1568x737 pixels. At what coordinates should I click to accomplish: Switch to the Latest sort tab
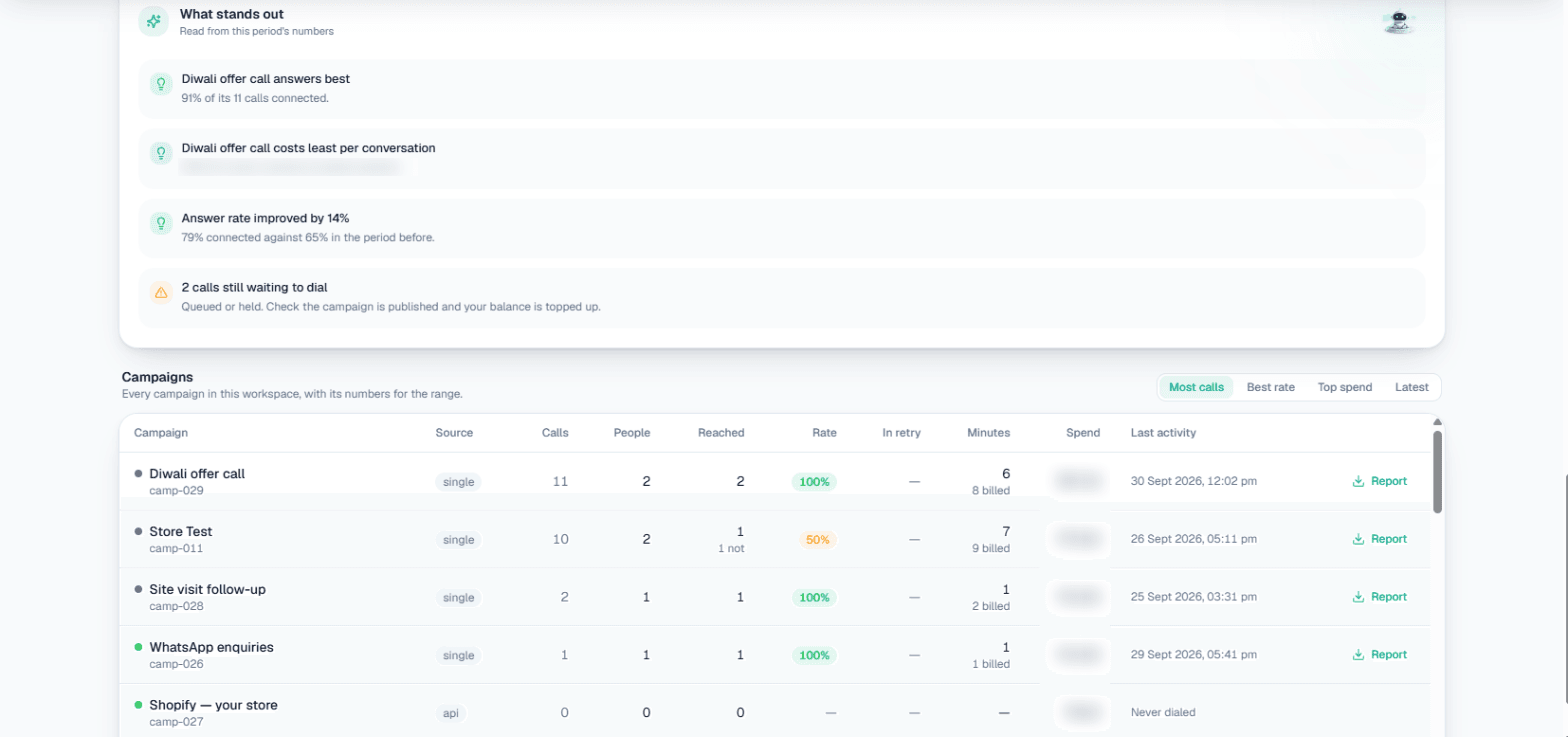pos(1412,387)
